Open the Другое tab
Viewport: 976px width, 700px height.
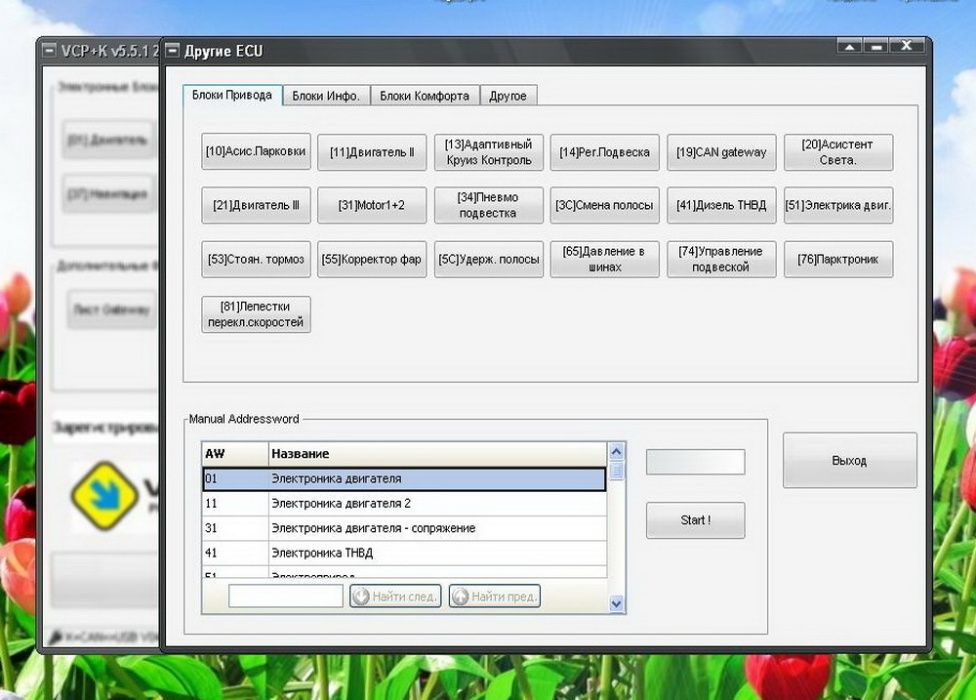point(508,96)
